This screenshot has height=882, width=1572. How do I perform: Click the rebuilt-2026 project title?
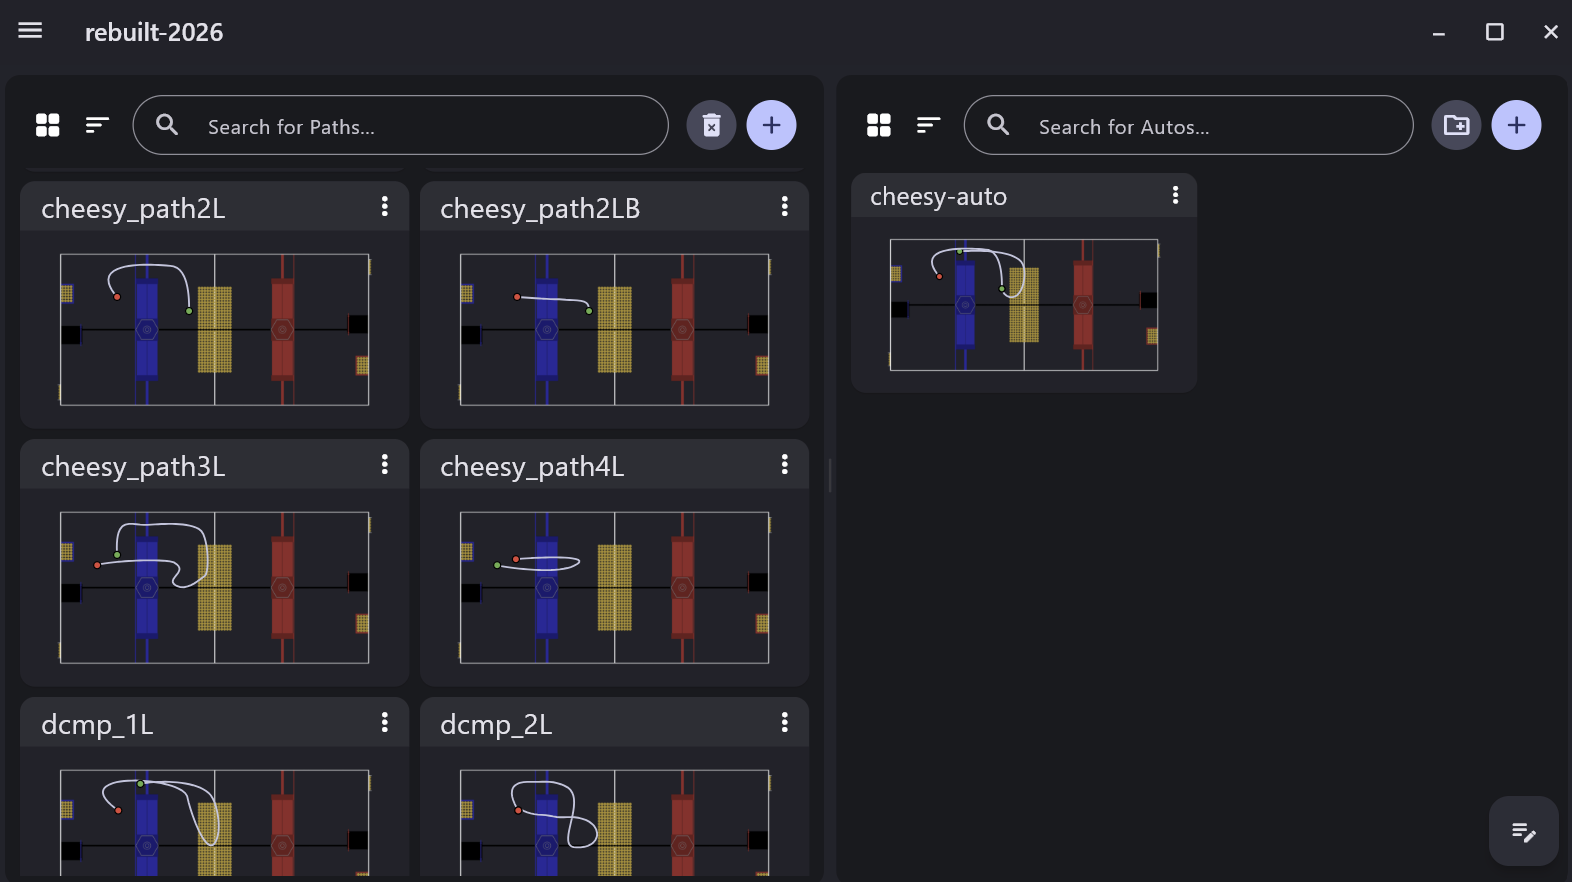pos(154,32)
